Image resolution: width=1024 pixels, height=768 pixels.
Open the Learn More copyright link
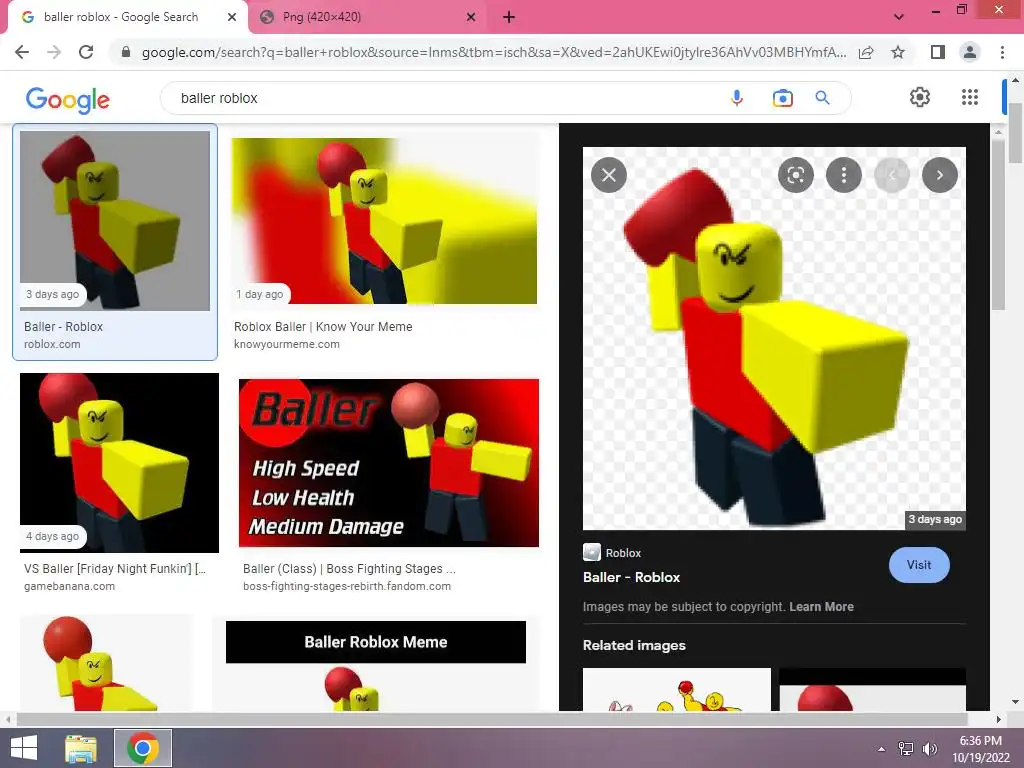821,607
